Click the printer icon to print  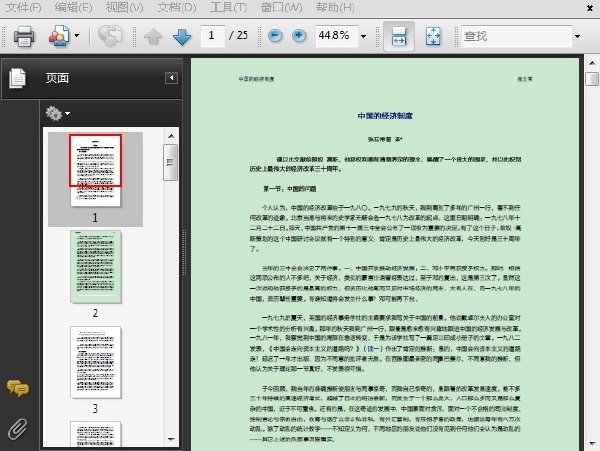pyautogui.click(x=24, y=36)
